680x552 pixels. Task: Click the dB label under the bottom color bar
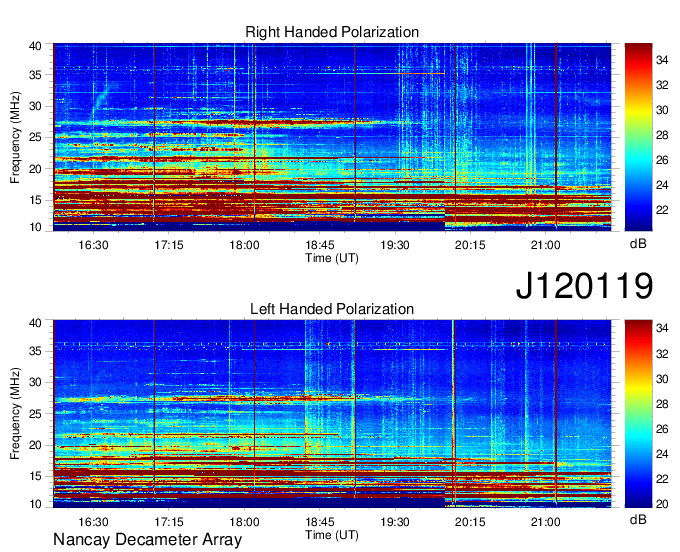(638, 519)
